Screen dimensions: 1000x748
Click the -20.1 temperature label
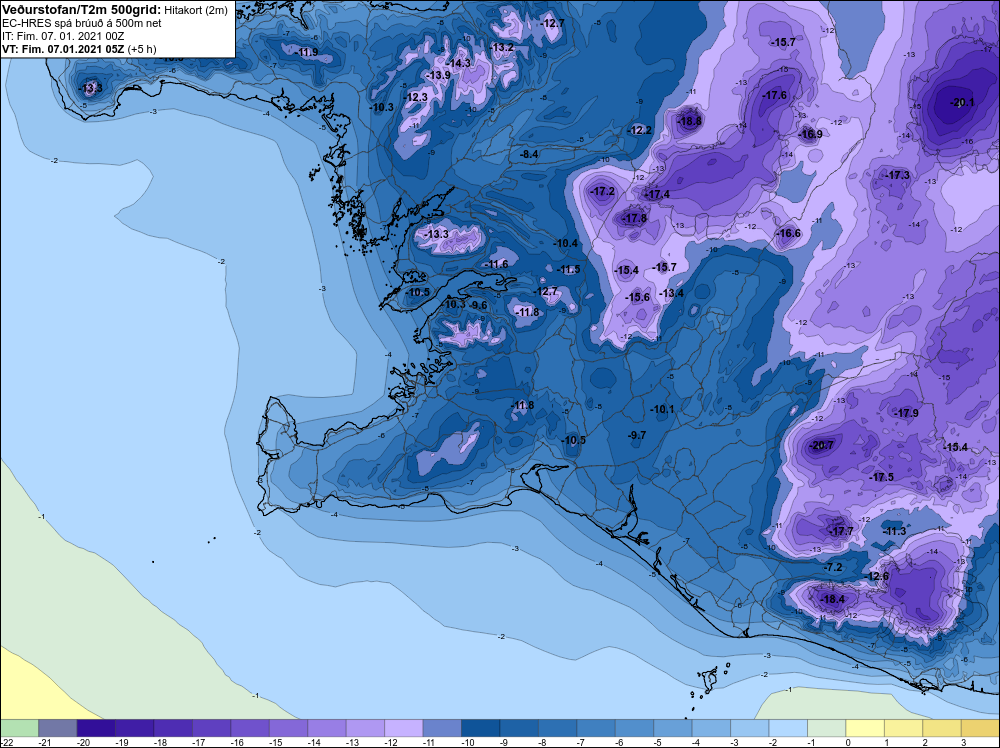962,102
